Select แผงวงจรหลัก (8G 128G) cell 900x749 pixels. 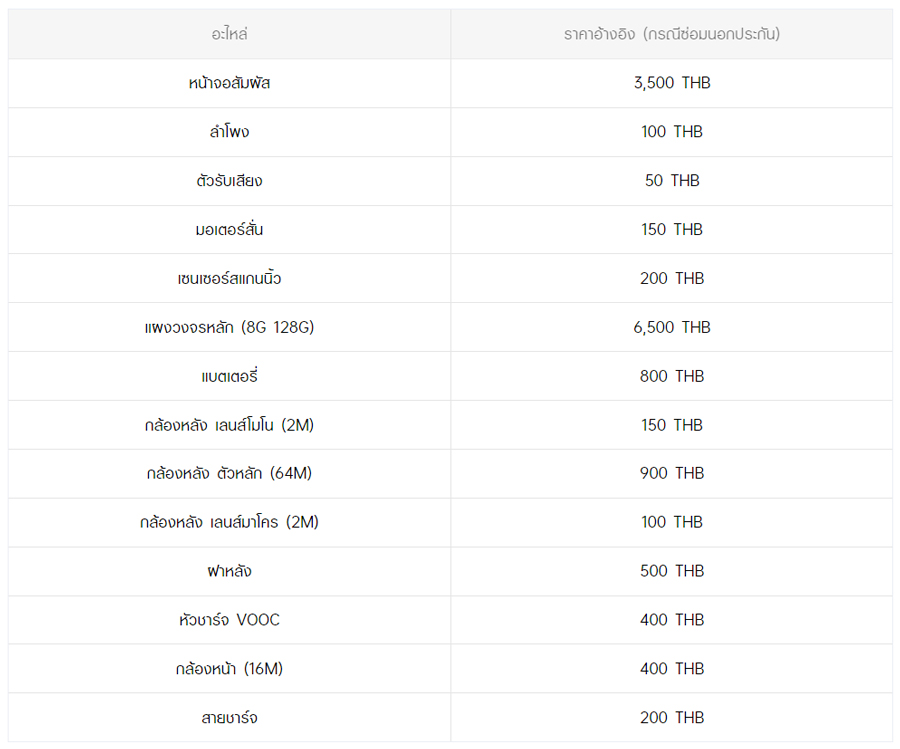pos(229,327)
